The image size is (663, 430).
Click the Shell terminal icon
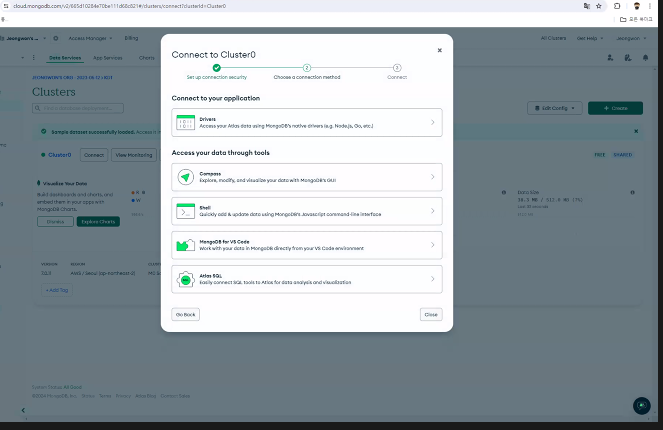pos(185,211)
